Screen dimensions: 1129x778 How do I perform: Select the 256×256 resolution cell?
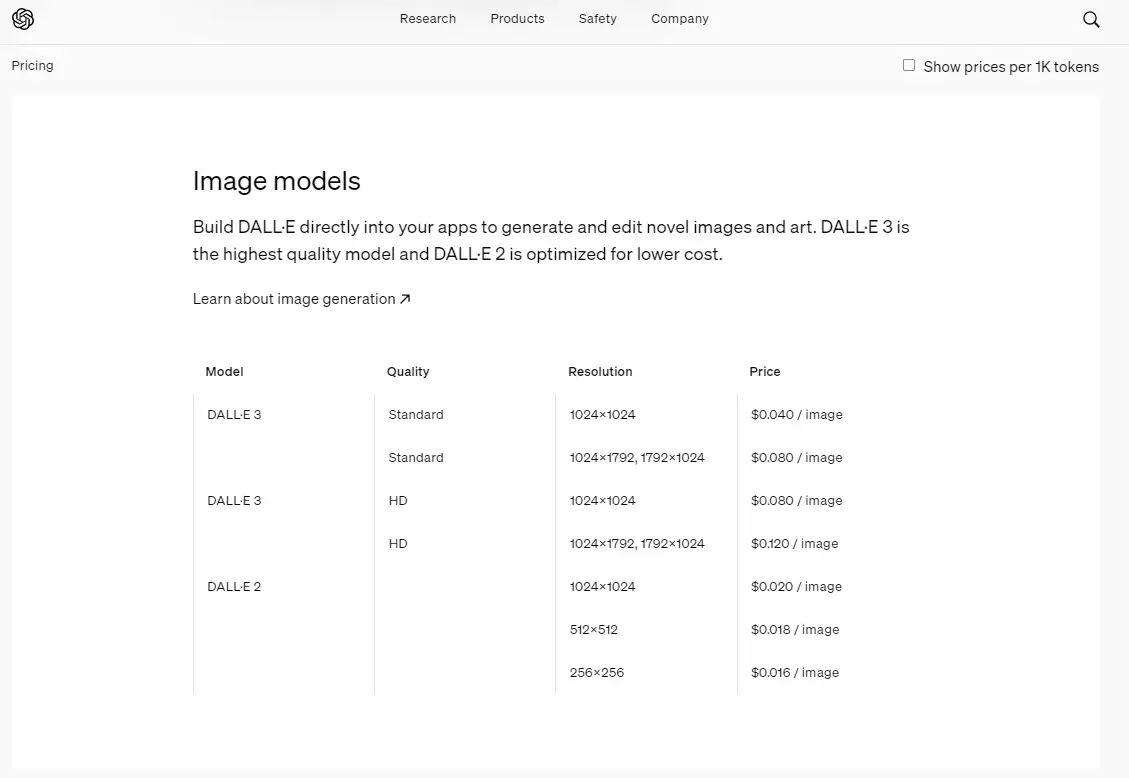click(x=596, y=672)
